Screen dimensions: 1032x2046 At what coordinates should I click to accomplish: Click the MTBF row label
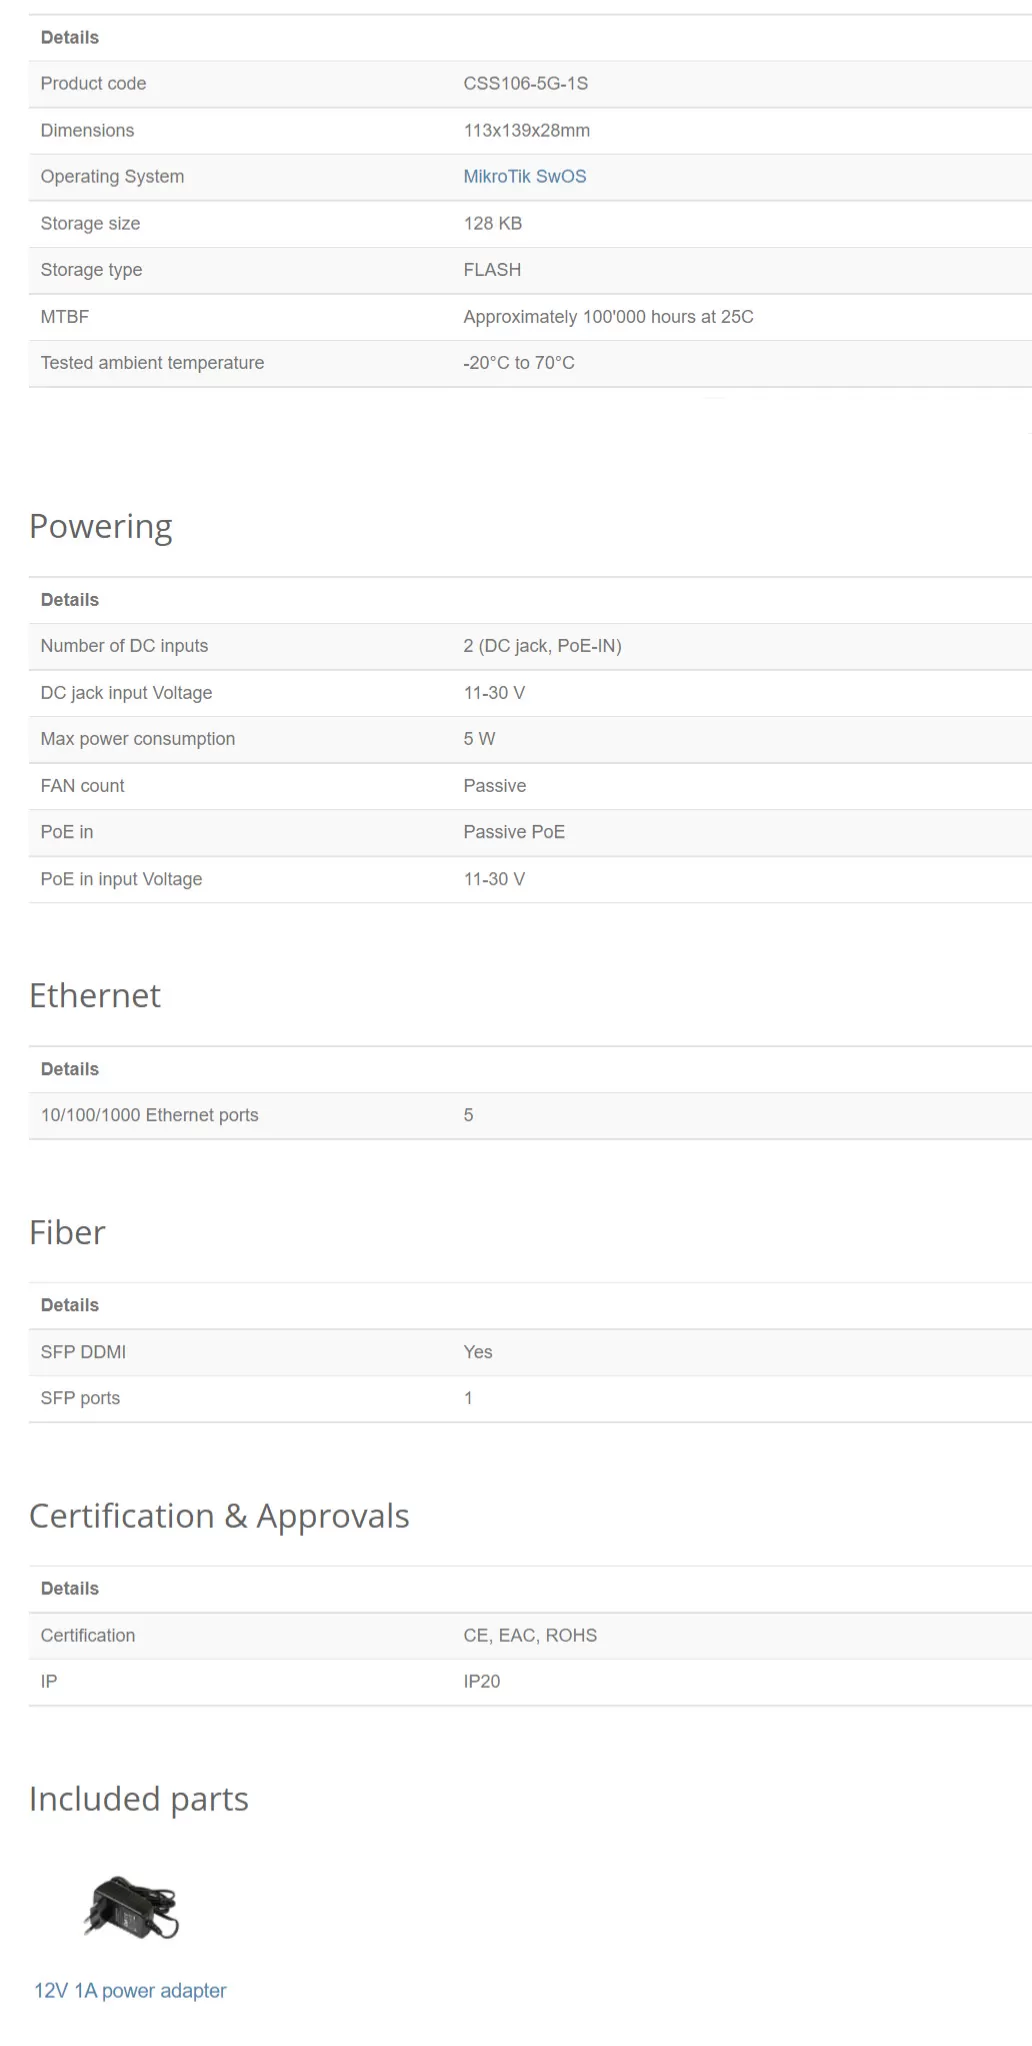point(65,316)
